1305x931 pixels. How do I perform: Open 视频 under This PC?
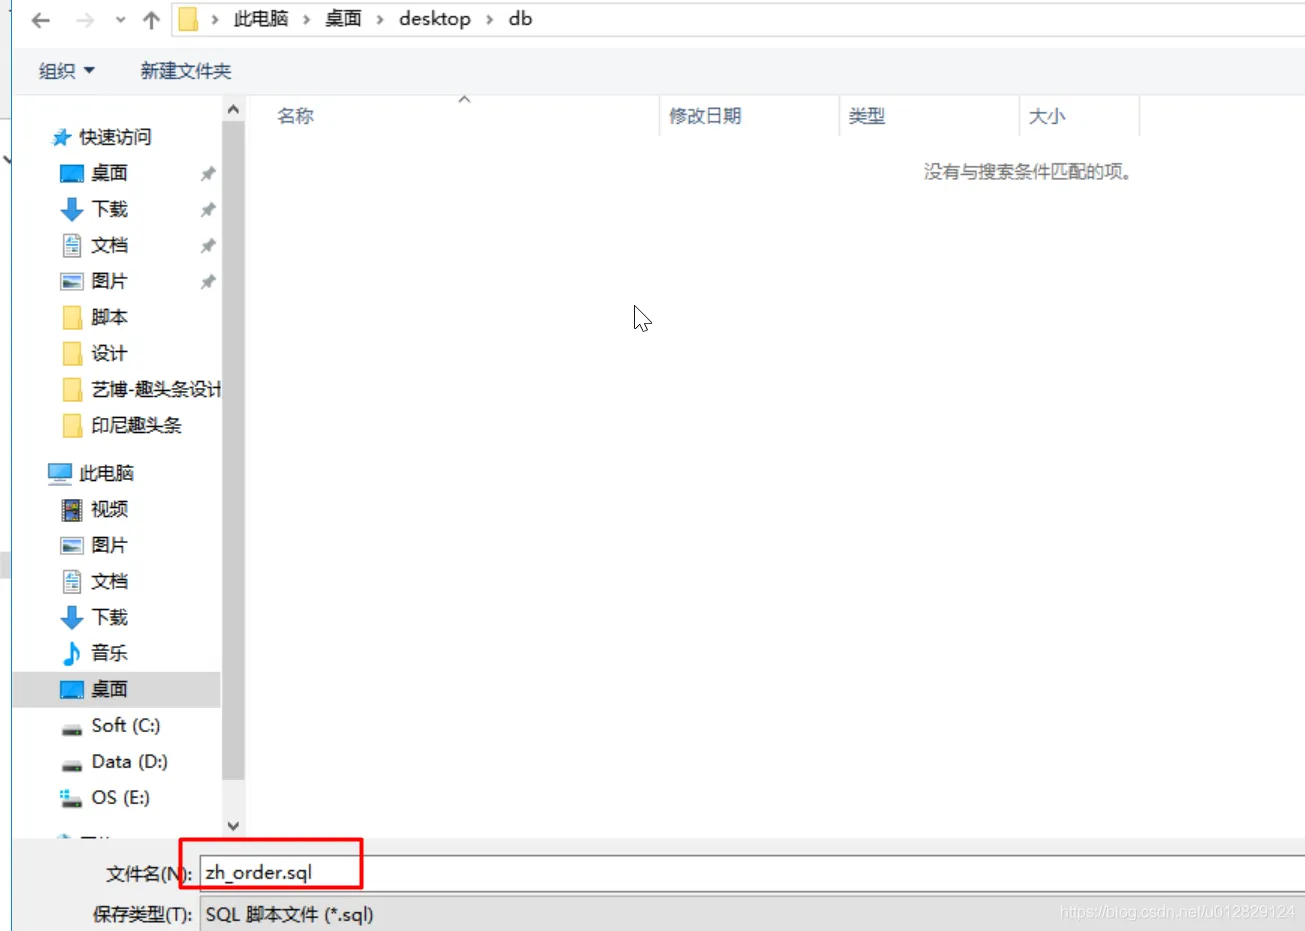tap(109, 509)
